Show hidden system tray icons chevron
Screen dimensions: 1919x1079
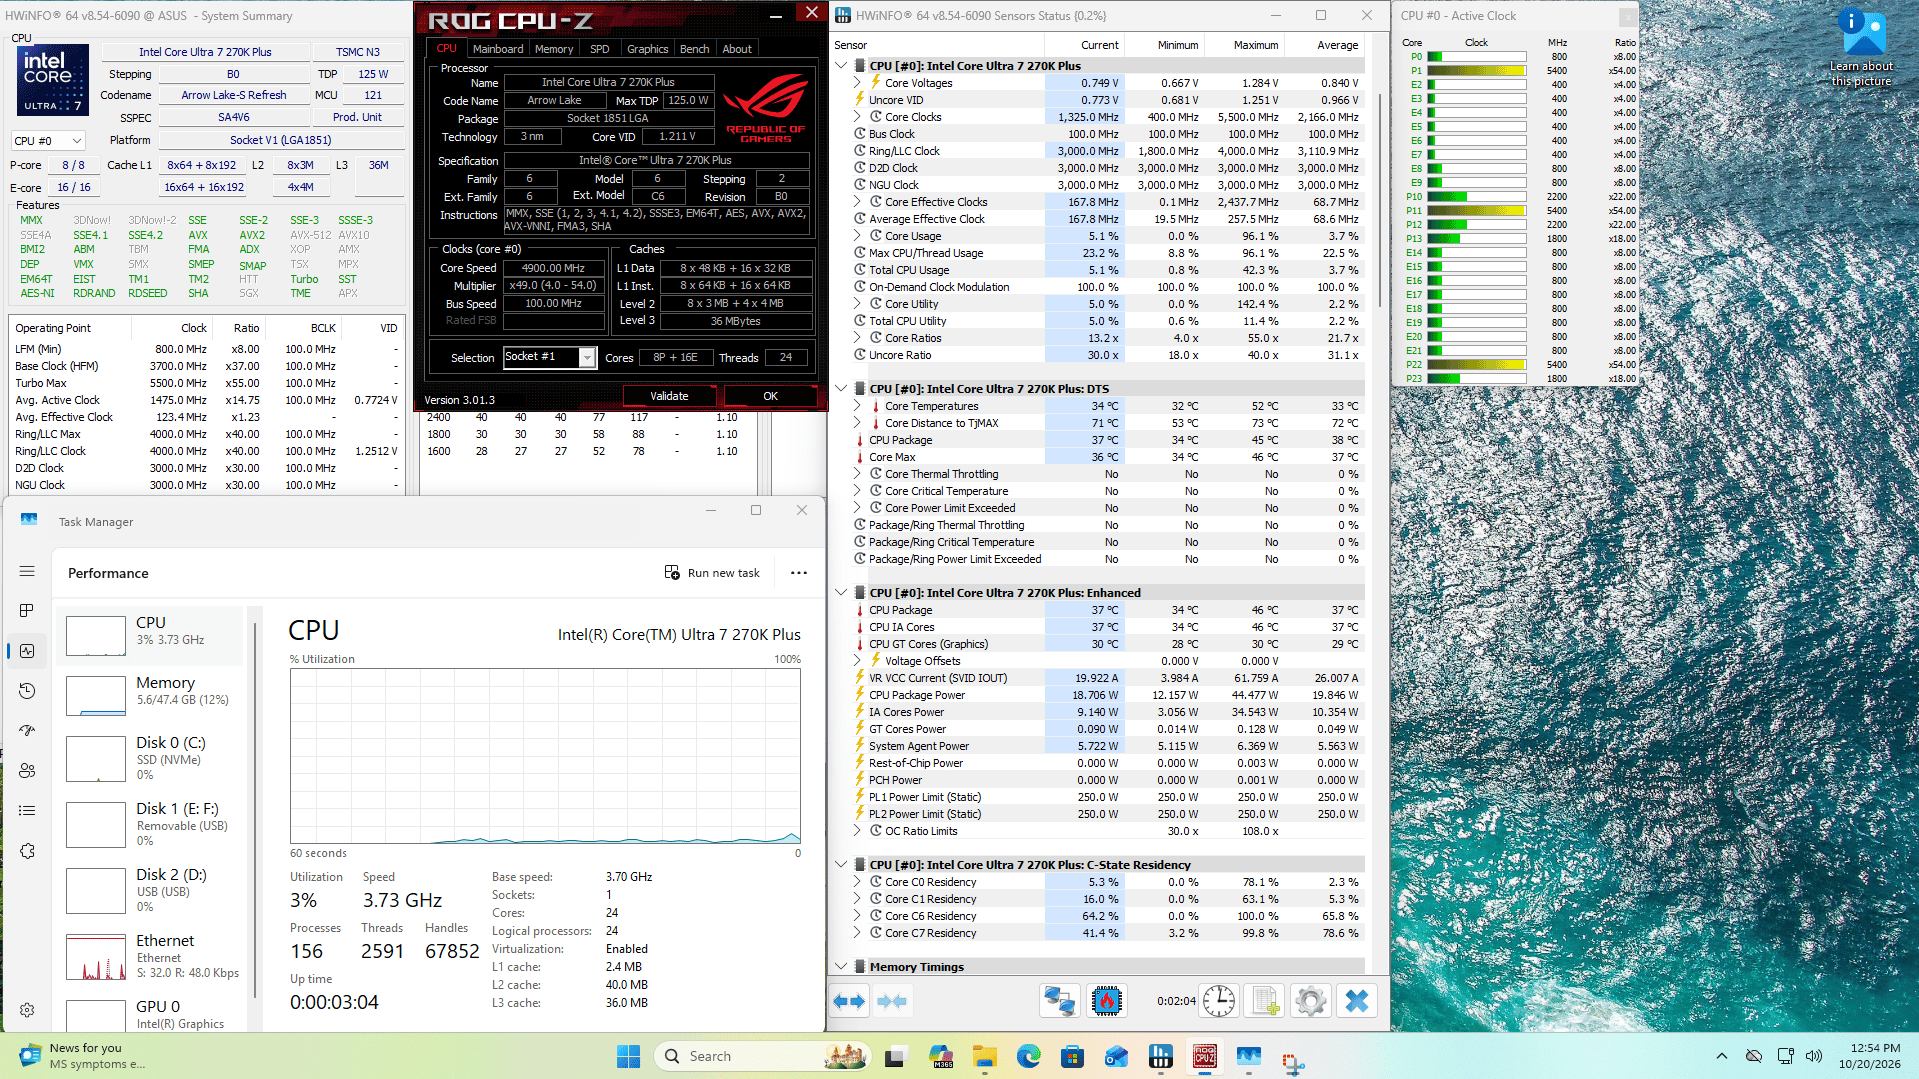point(1721,1056)
